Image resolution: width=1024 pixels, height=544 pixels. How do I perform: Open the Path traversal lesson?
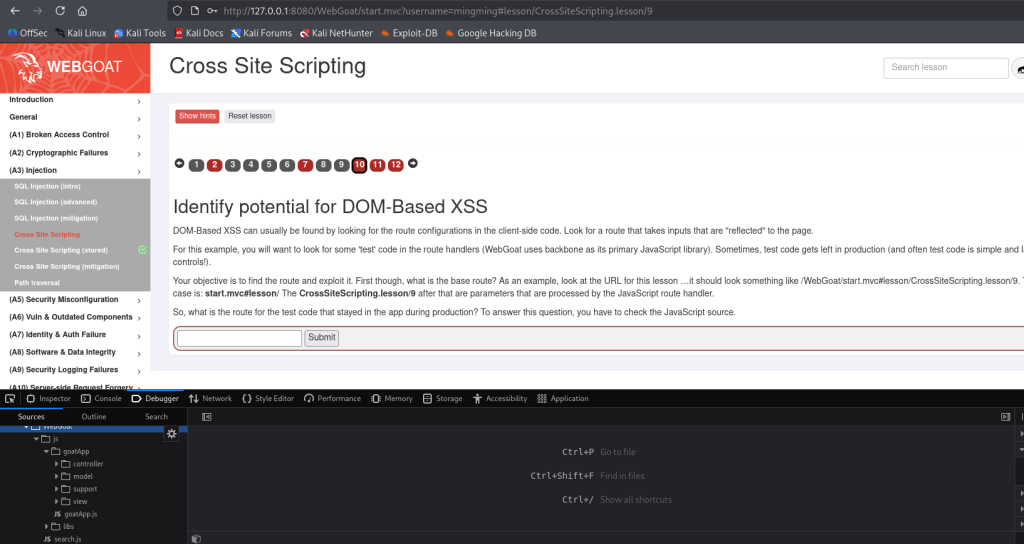(37, 283)
